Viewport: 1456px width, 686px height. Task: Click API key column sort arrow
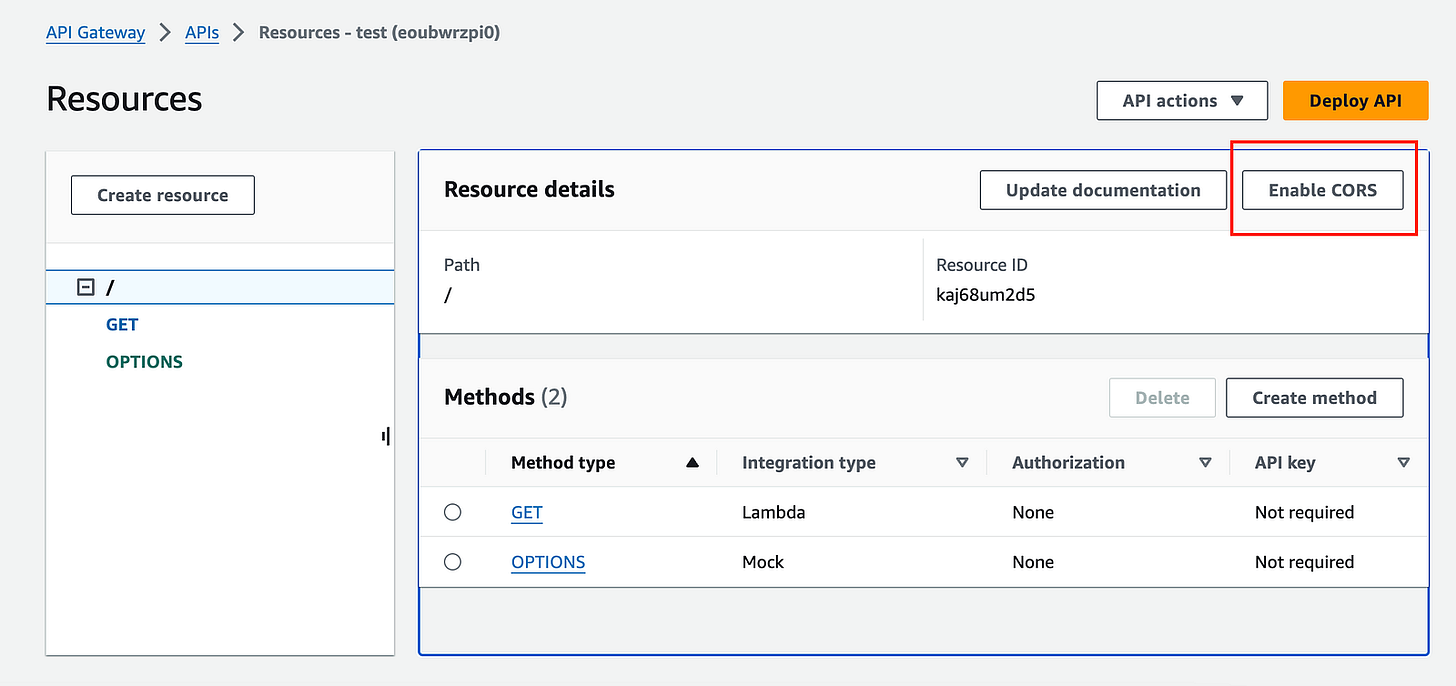tap(1403, 463)
